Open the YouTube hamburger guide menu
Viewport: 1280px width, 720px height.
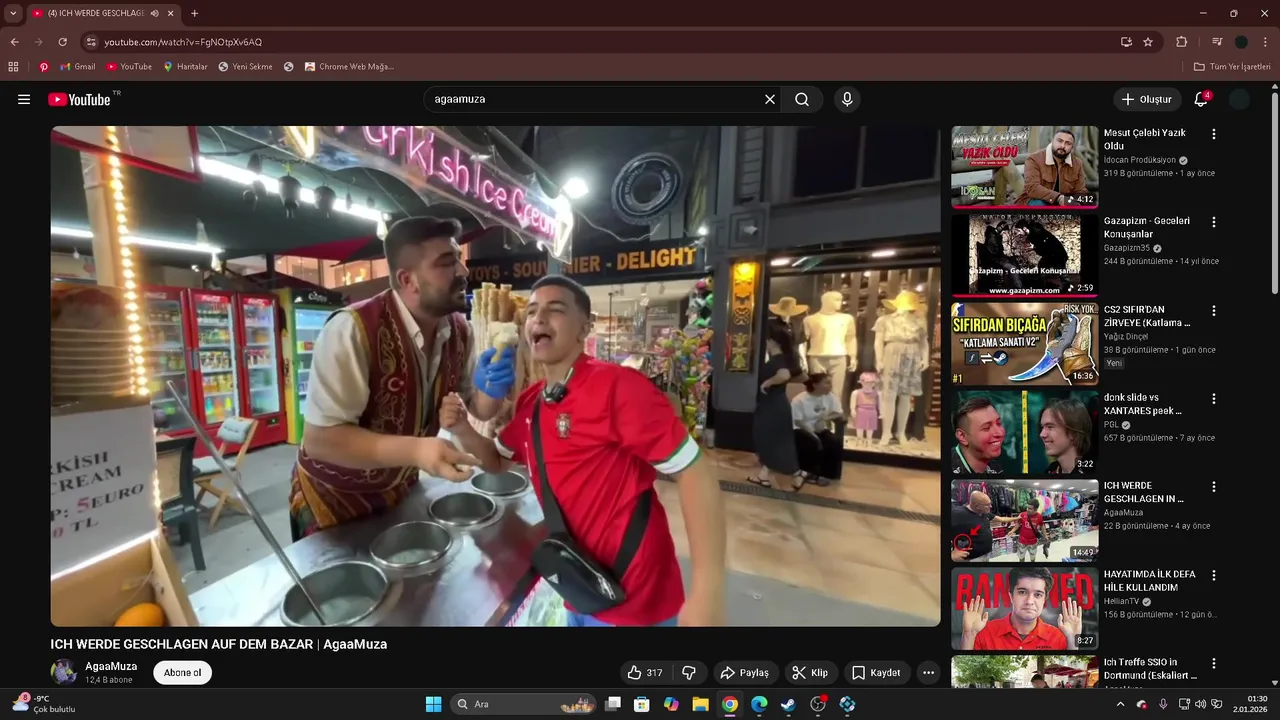click(x=24, y=99)
